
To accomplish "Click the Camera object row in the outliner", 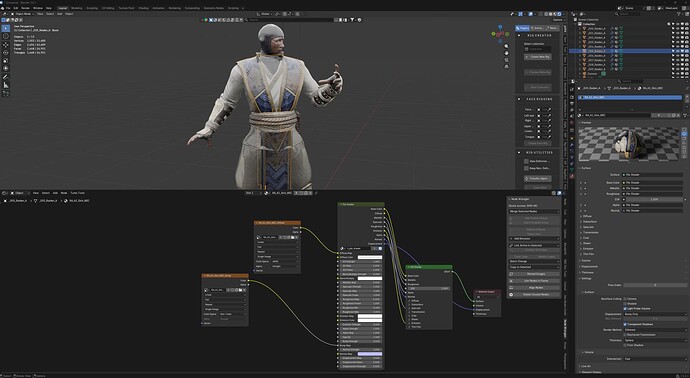I will coord(592,74).
